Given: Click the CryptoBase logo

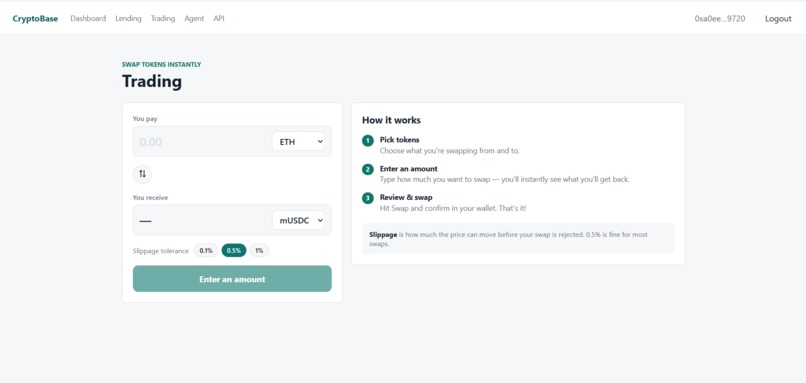Looking at the screenshot, I should [x=35, y=19].
